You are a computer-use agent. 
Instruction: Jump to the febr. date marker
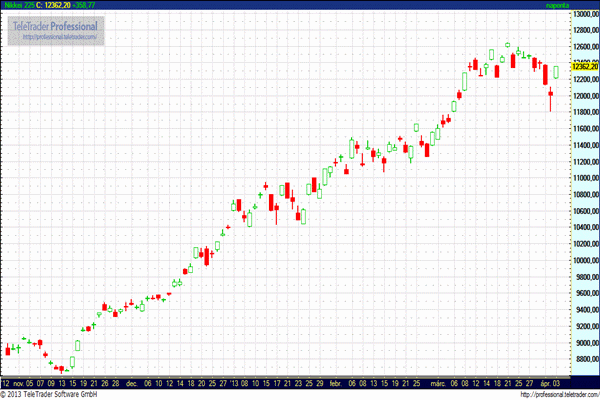click(335, 382)
